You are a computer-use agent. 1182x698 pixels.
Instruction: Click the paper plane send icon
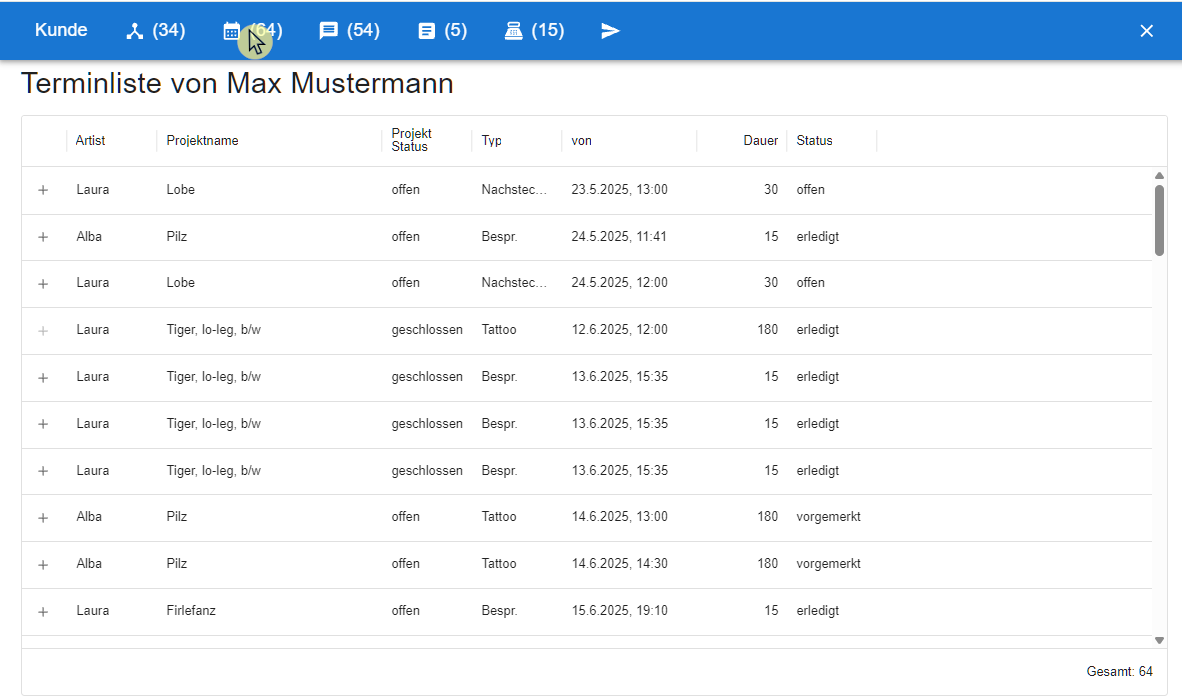(x=610, y=31)
